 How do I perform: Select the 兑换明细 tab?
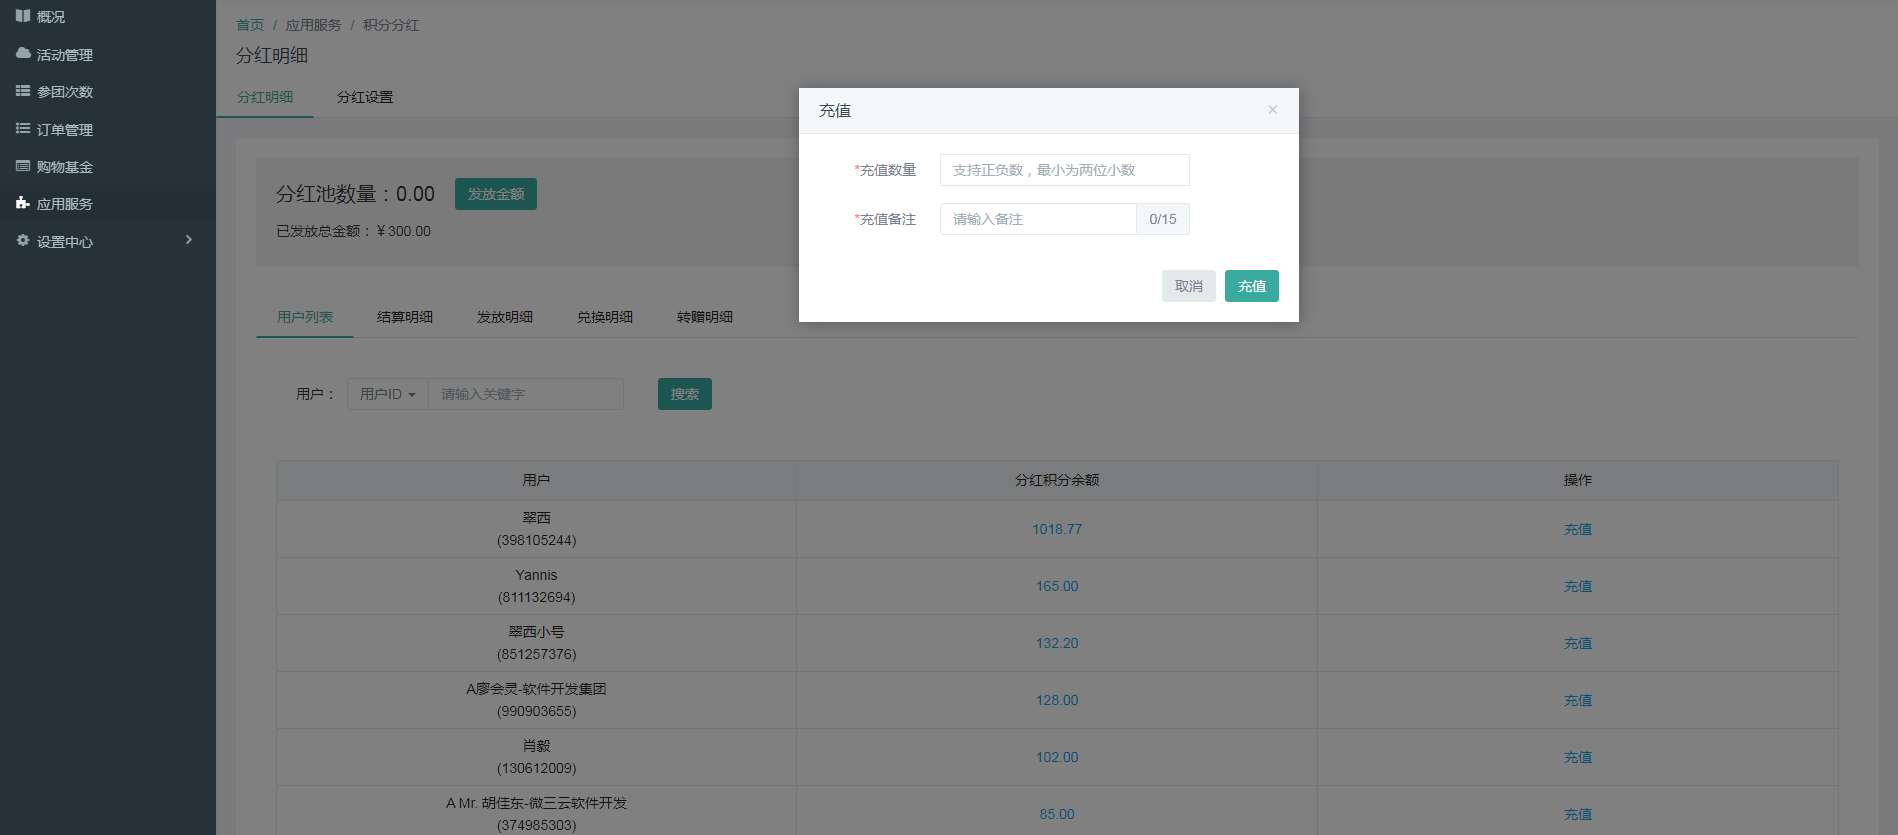point(605,317)
